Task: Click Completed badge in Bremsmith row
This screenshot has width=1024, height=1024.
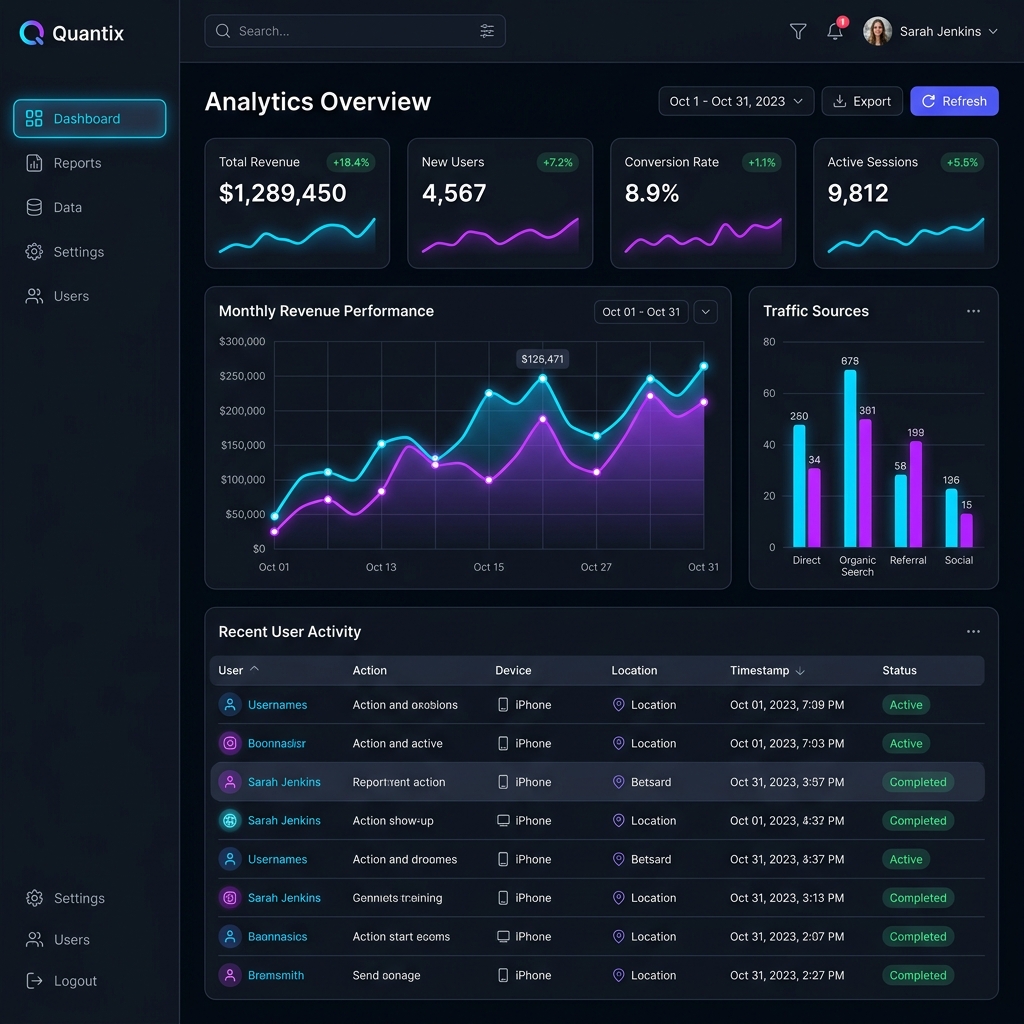Action: 918,975
